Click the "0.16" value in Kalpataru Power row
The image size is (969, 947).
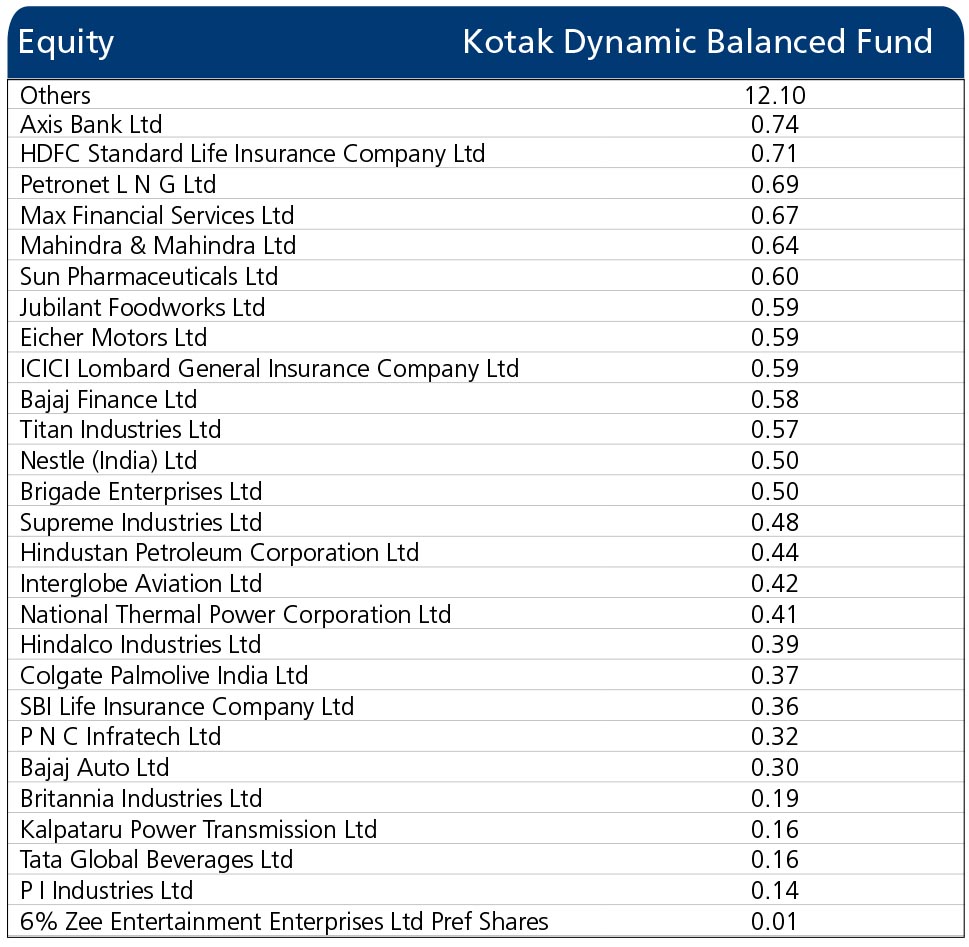coord(775,830)
